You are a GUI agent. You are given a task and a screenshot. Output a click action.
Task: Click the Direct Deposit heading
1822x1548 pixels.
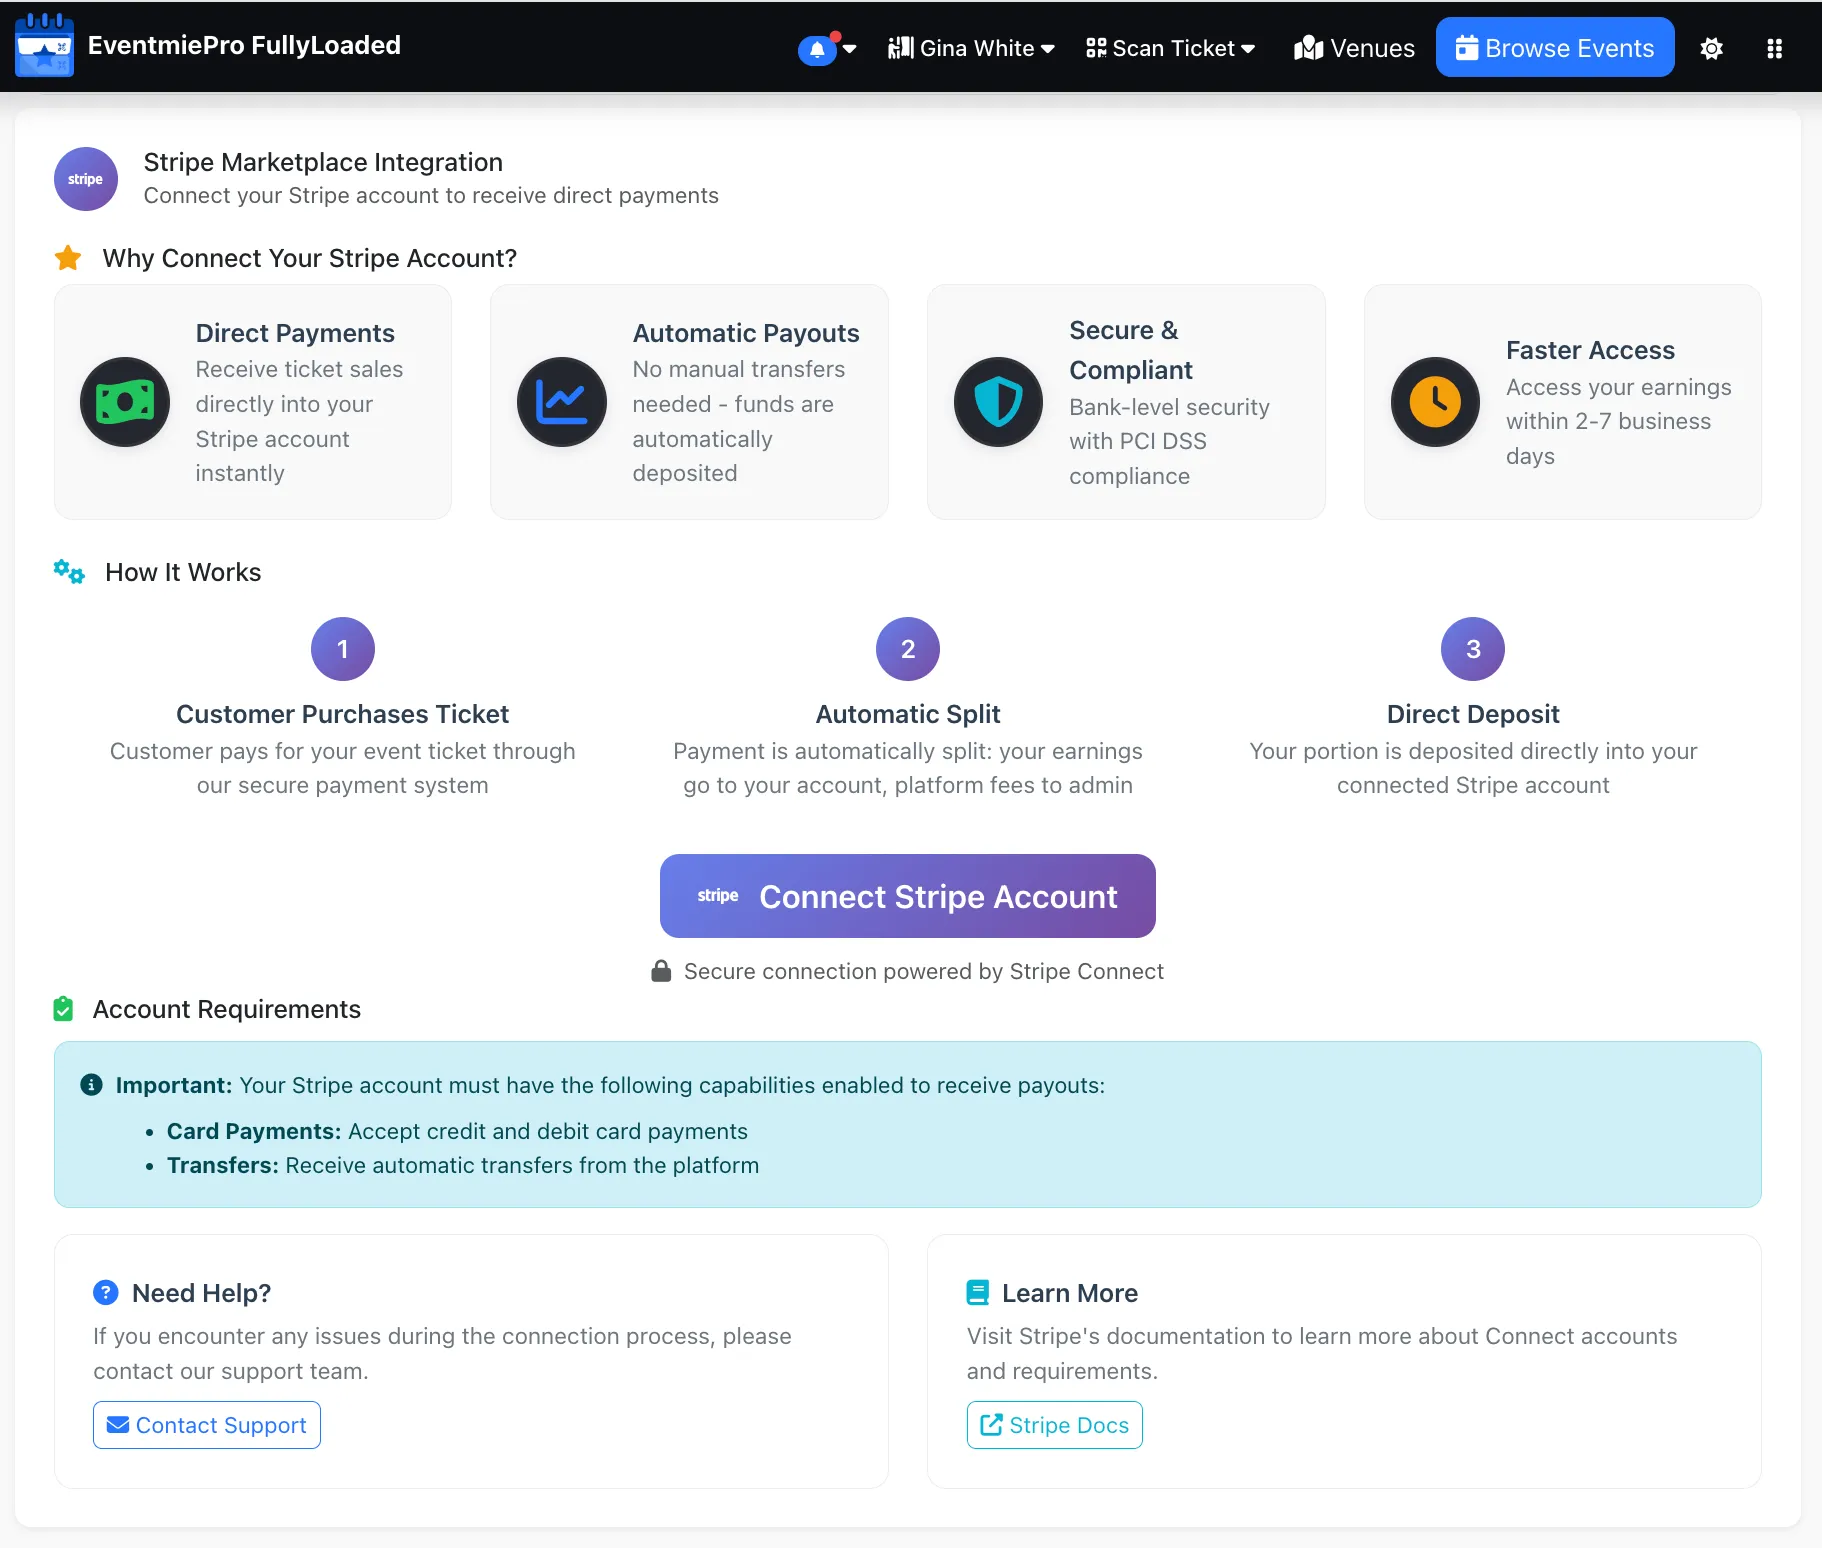click(x=1473, y=714)
